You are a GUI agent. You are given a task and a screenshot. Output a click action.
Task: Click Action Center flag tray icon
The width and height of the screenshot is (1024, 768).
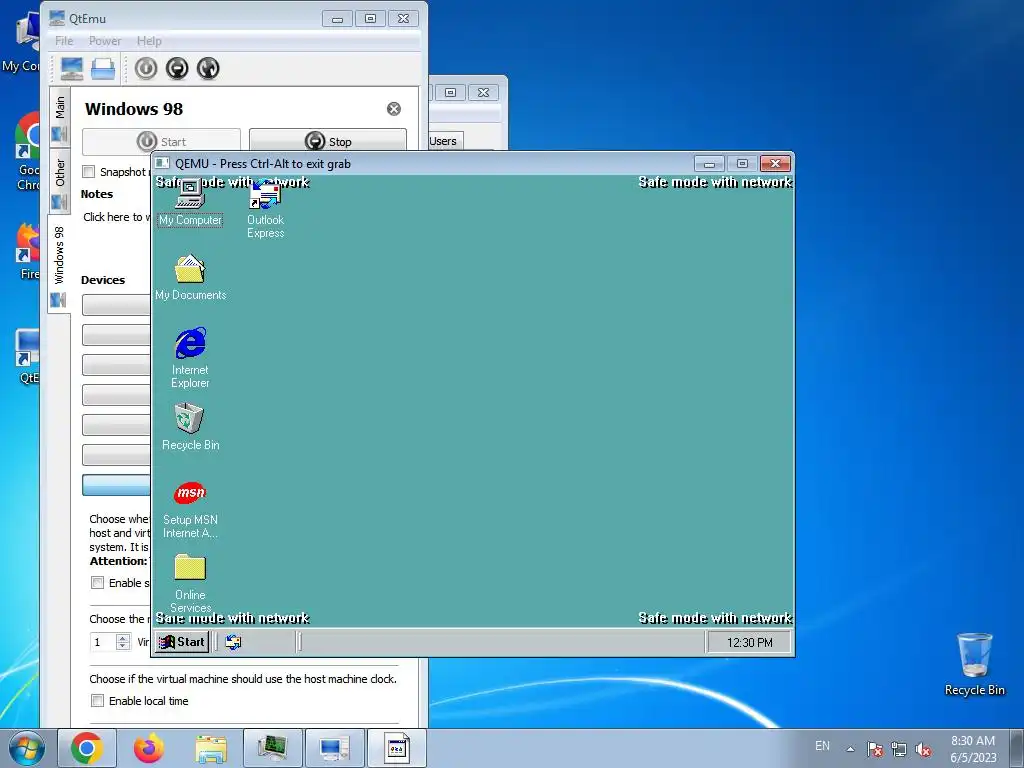pos(875,749)
